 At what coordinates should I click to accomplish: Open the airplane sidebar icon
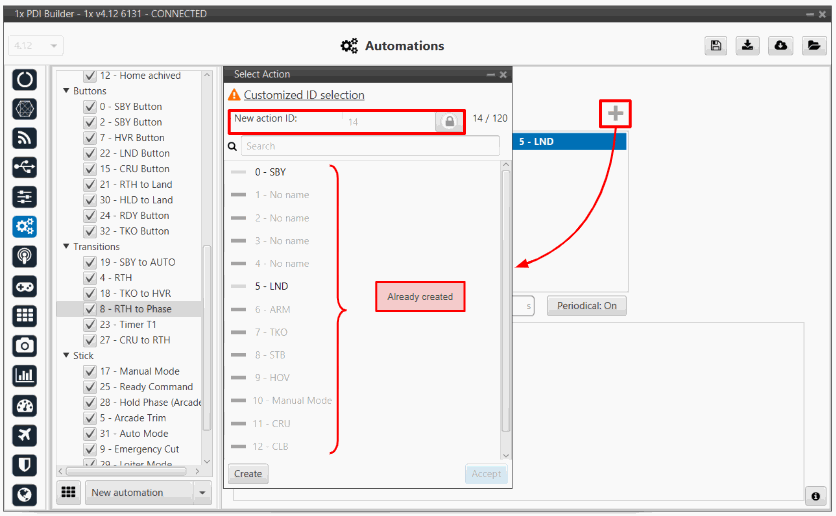tap(25, 435)
